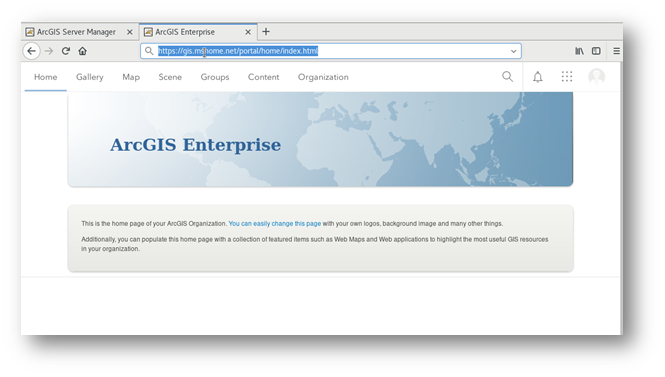
Task: Open the Organization page
Action: [323, 77]
